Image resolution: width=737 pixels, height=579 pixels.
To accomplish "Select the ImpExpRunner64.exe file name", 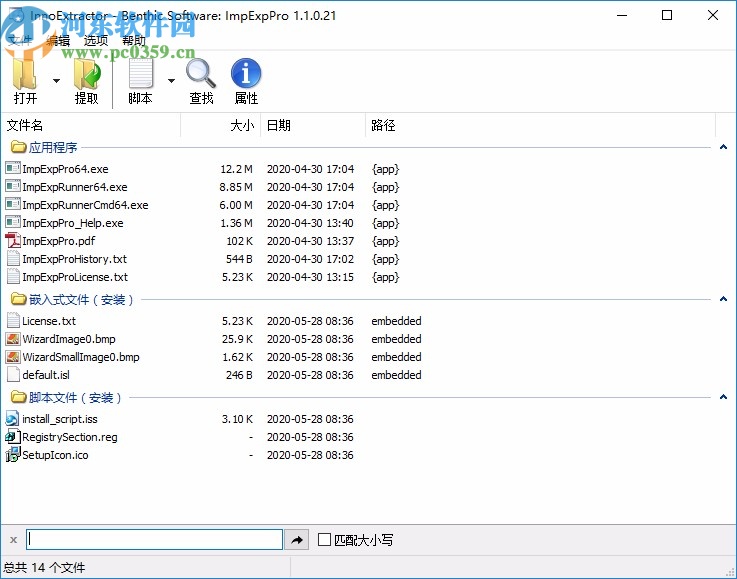I will click(x=75, y=187).
